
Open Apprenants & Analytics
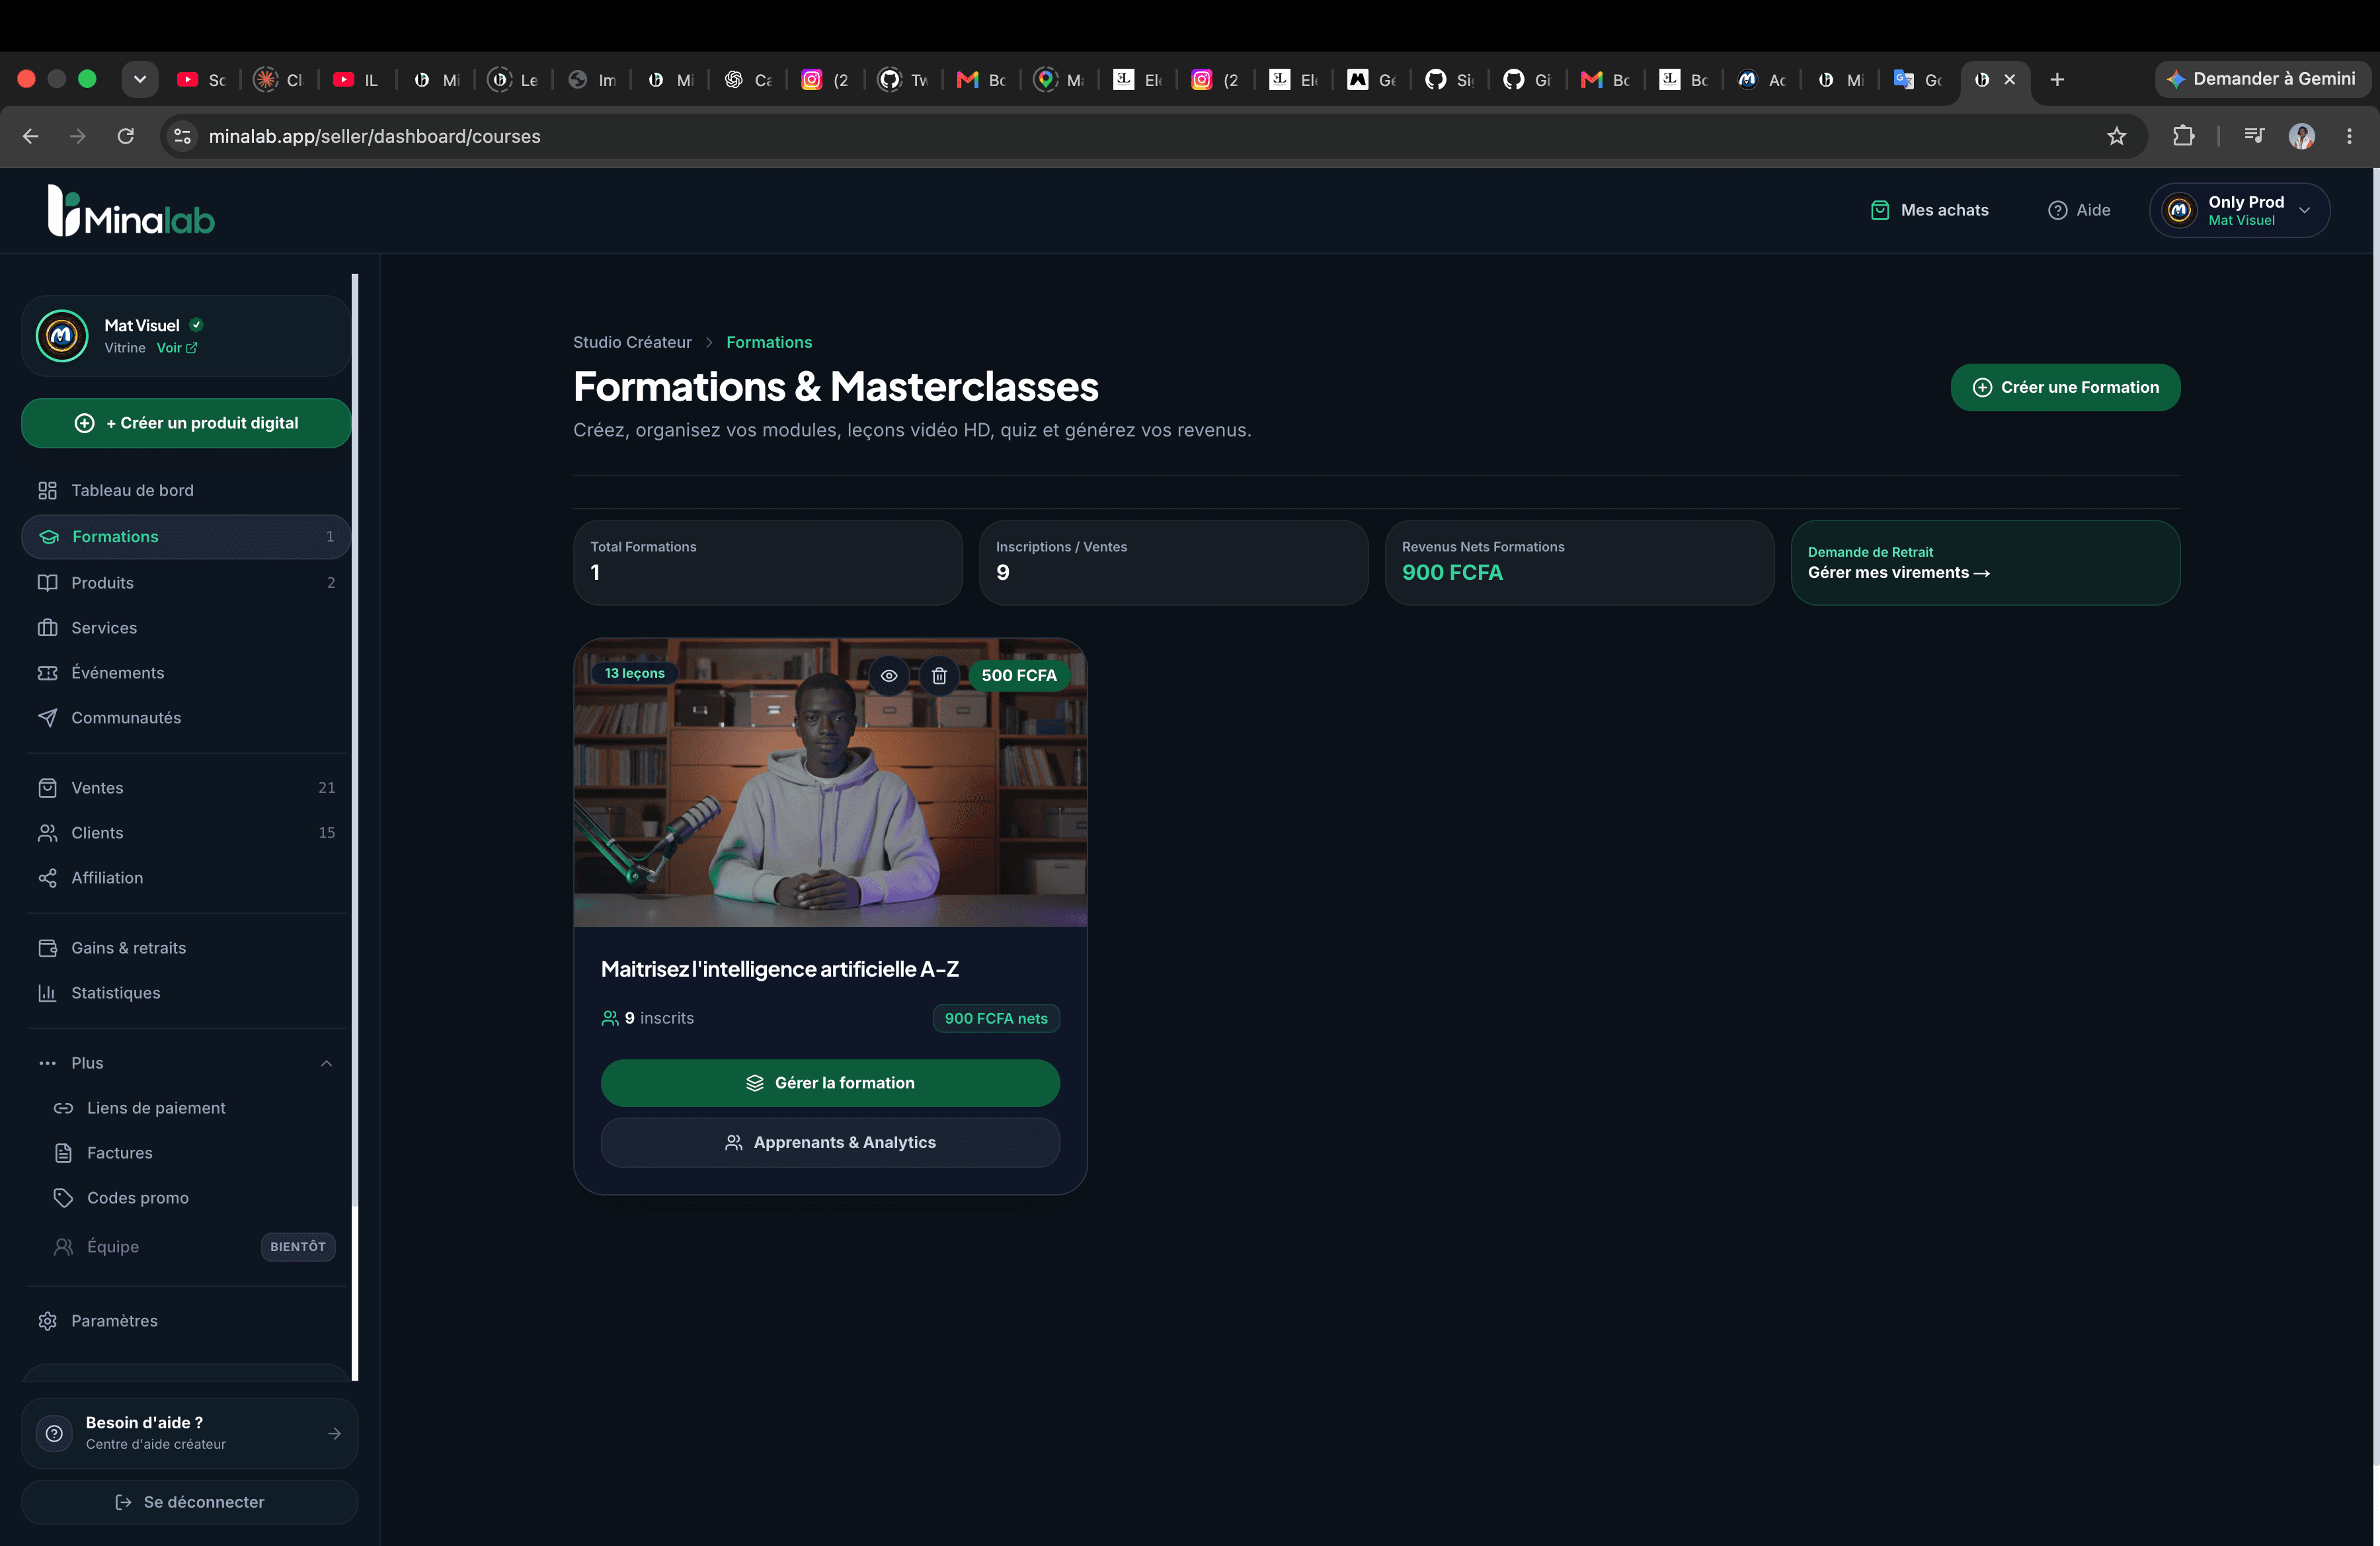[x=830, y=1142]
